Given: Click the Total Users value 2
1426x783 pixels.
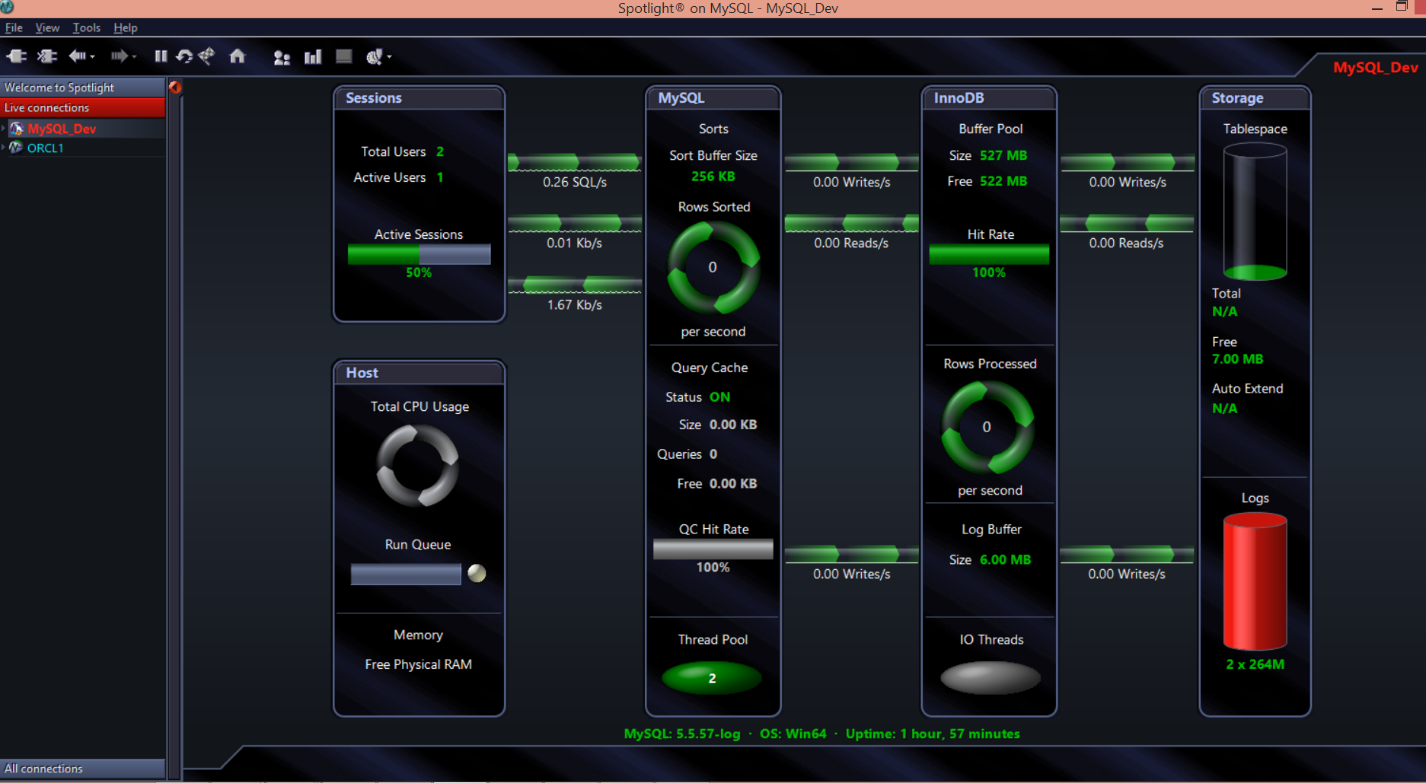Looking at the screenshot, I should [440, 152].
